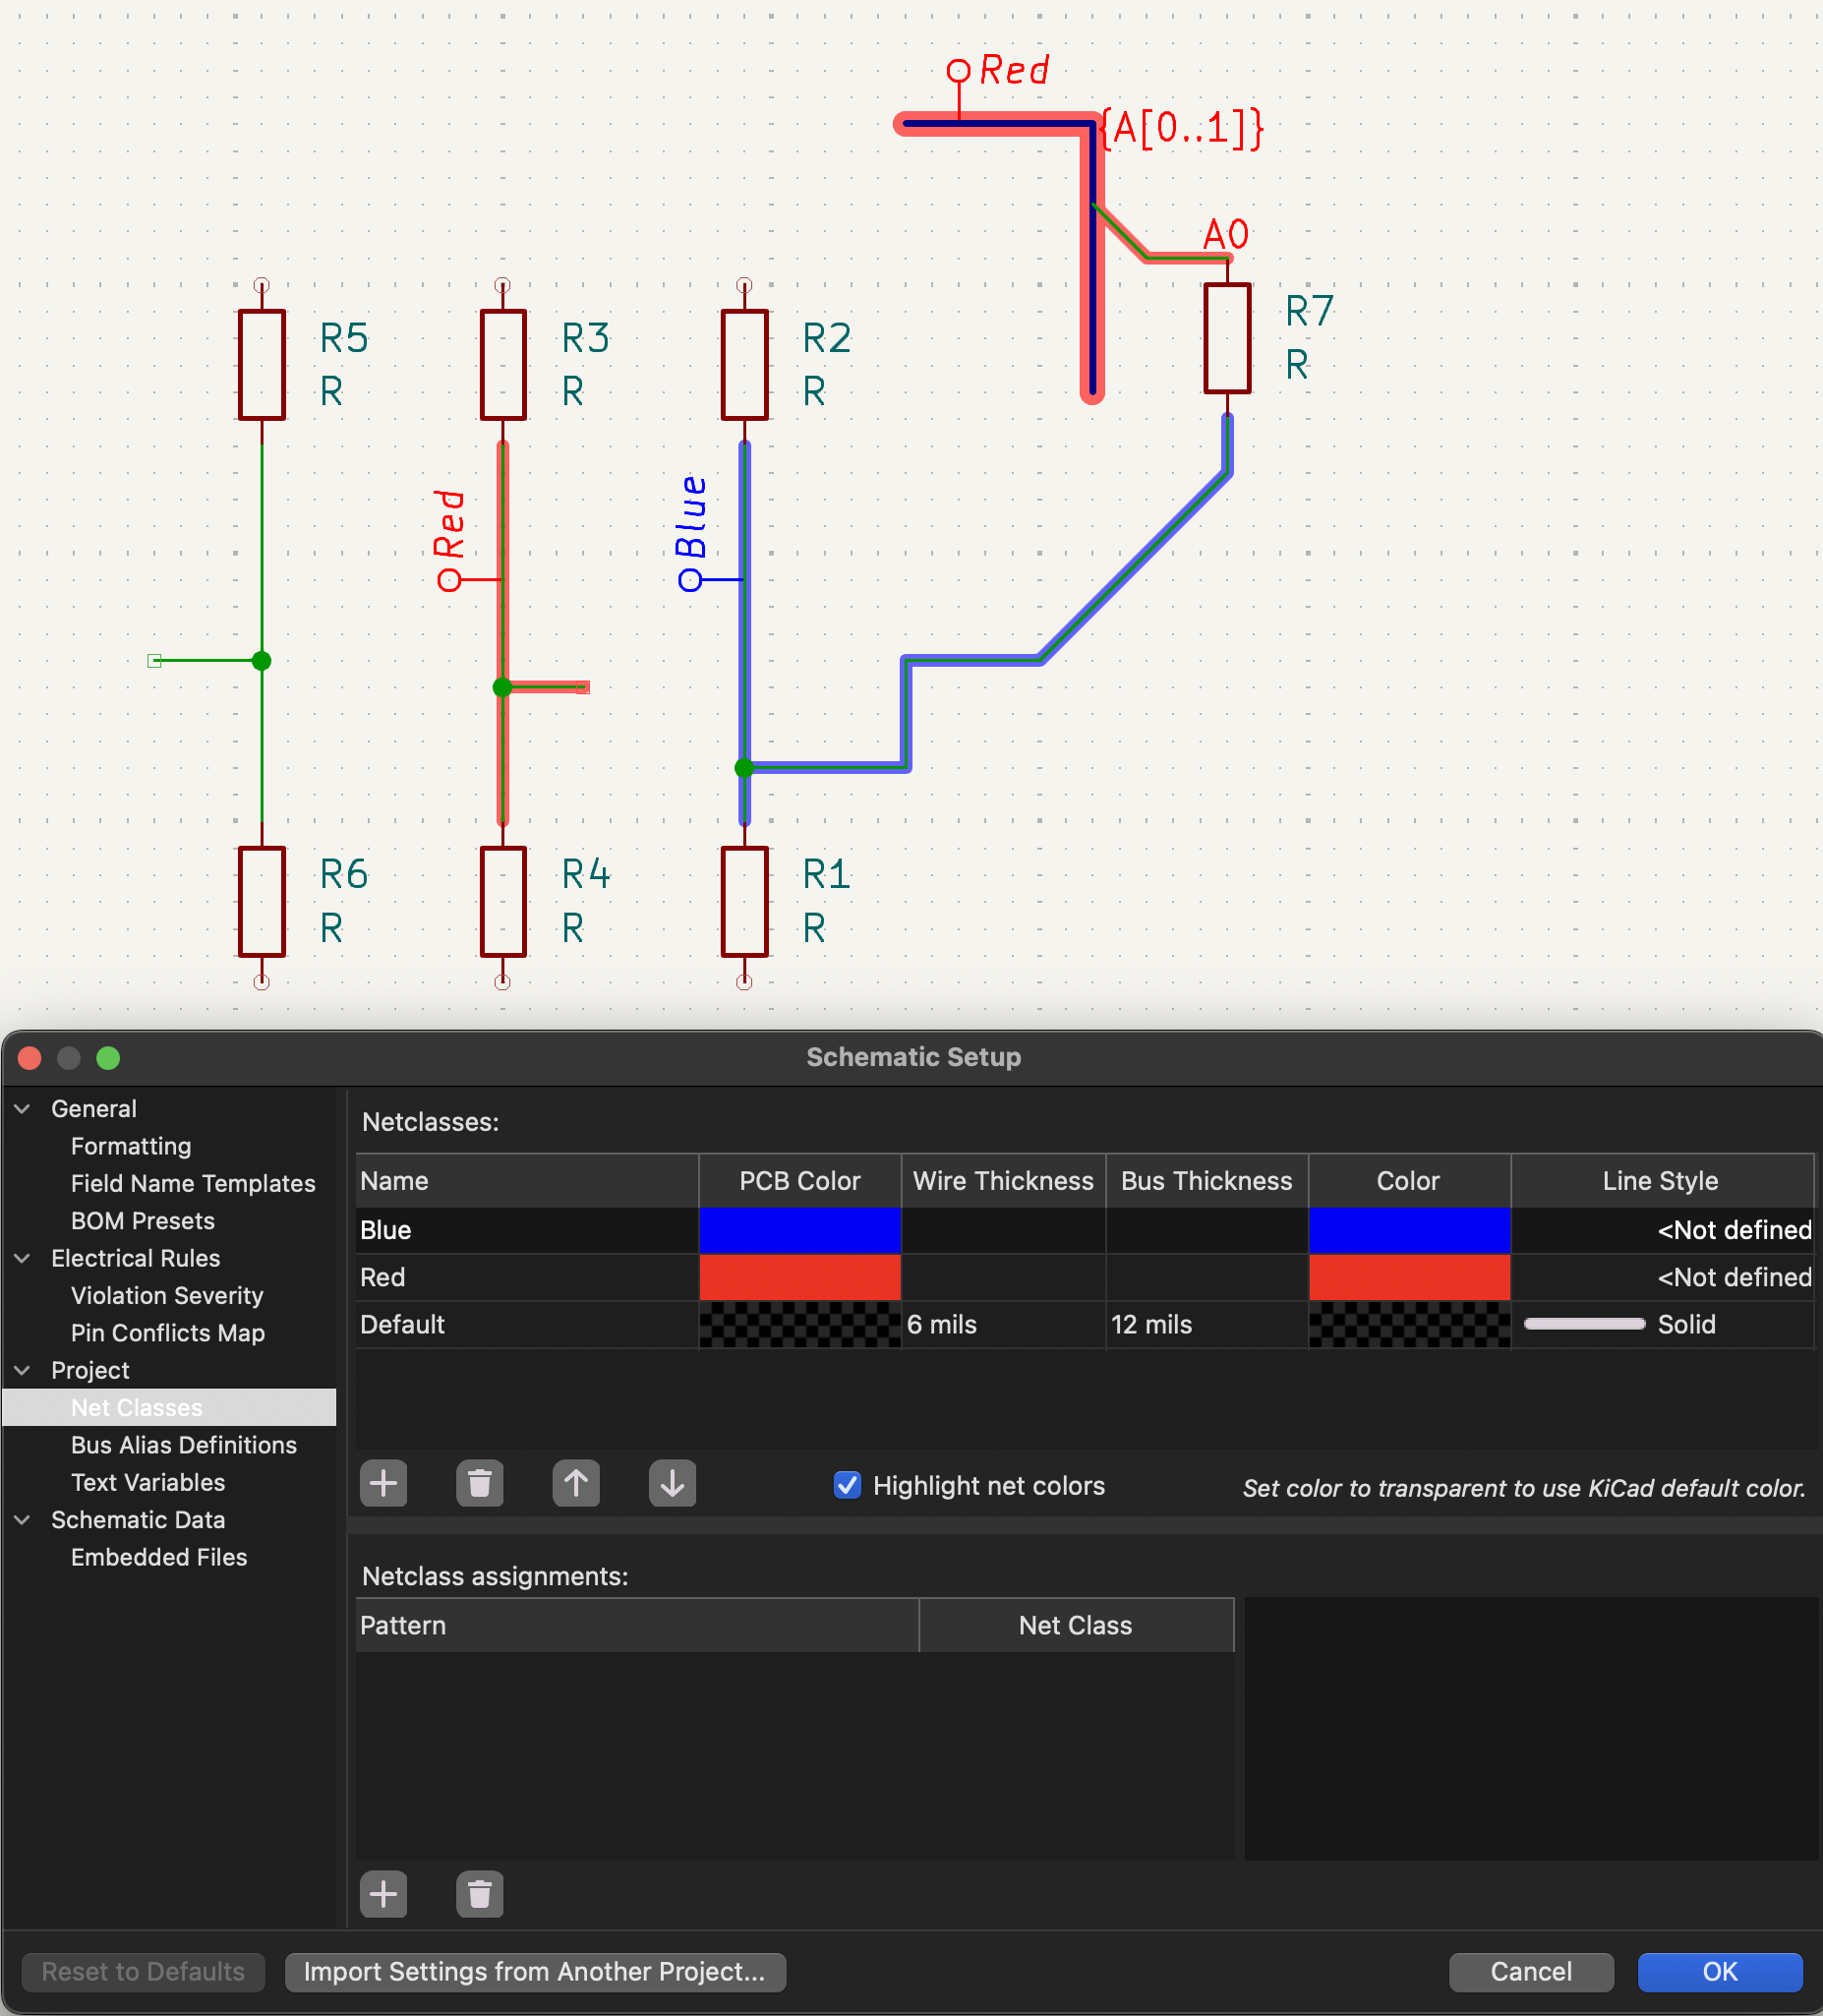This screenshot has width=1823, height=2016.
Task: Open the Blue netclass PCB Color swatch
Action: pos(800,1230)
